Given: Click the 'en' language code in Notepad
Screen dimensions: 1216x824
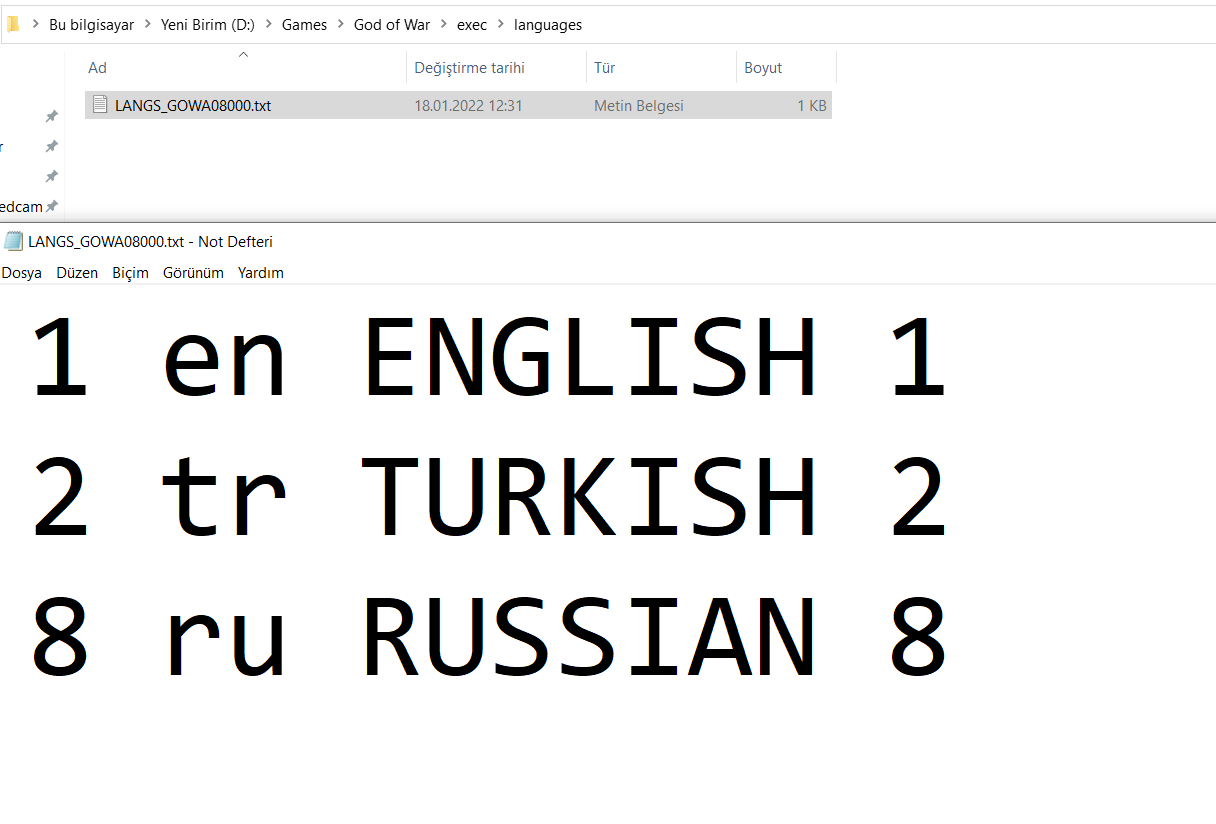Looking at the screenshot, I should (225, 365).
